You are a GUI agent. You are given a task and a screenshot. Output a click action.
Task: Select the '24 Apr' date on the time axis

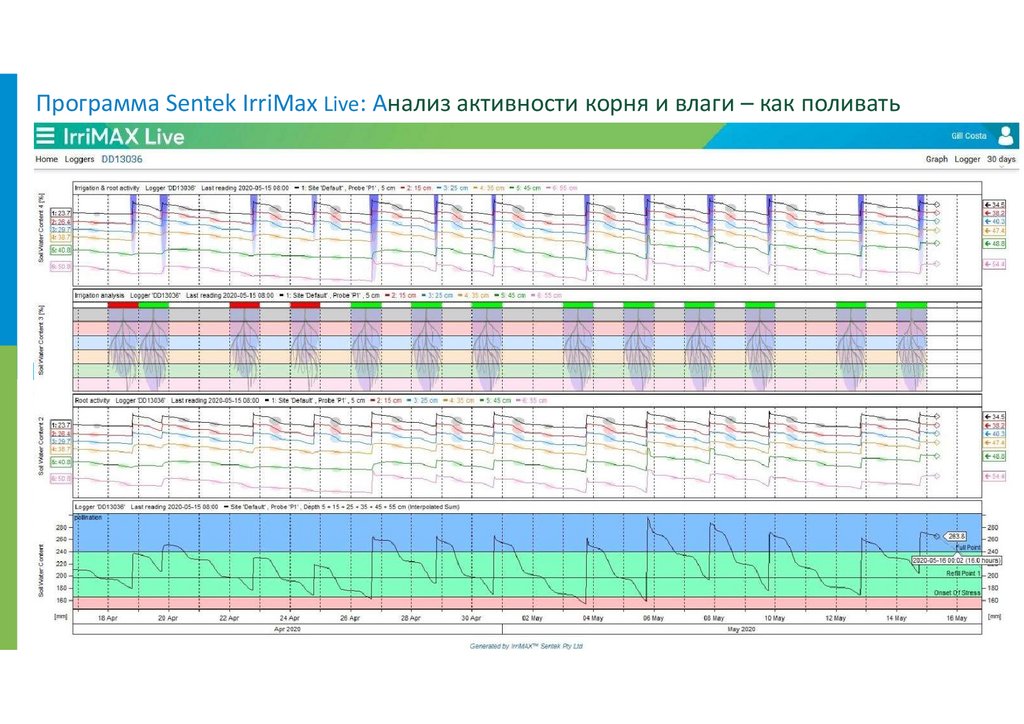(x=289, y=618)
